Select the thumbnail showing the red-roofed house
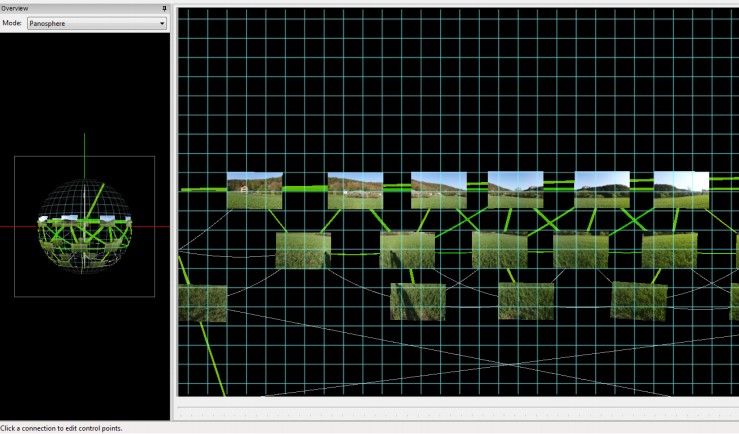739x434 pixels. [255, 191]
